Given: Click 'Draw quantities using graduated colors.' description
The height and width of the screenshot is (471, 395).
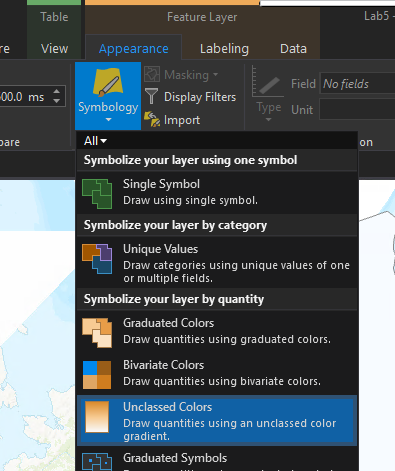Looking at the screenshot, I should (227, 339).
